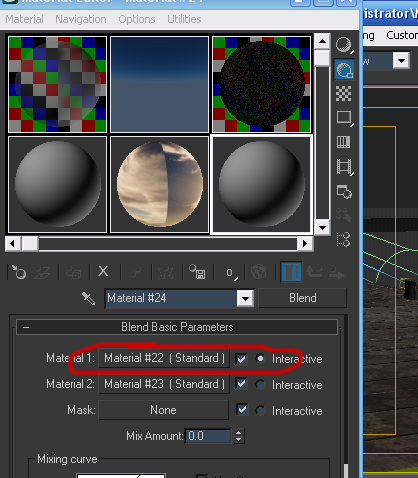418x478 pixels.
Task: Uncheck the Material 1 checkbox
Action: [x=241, y=359]
